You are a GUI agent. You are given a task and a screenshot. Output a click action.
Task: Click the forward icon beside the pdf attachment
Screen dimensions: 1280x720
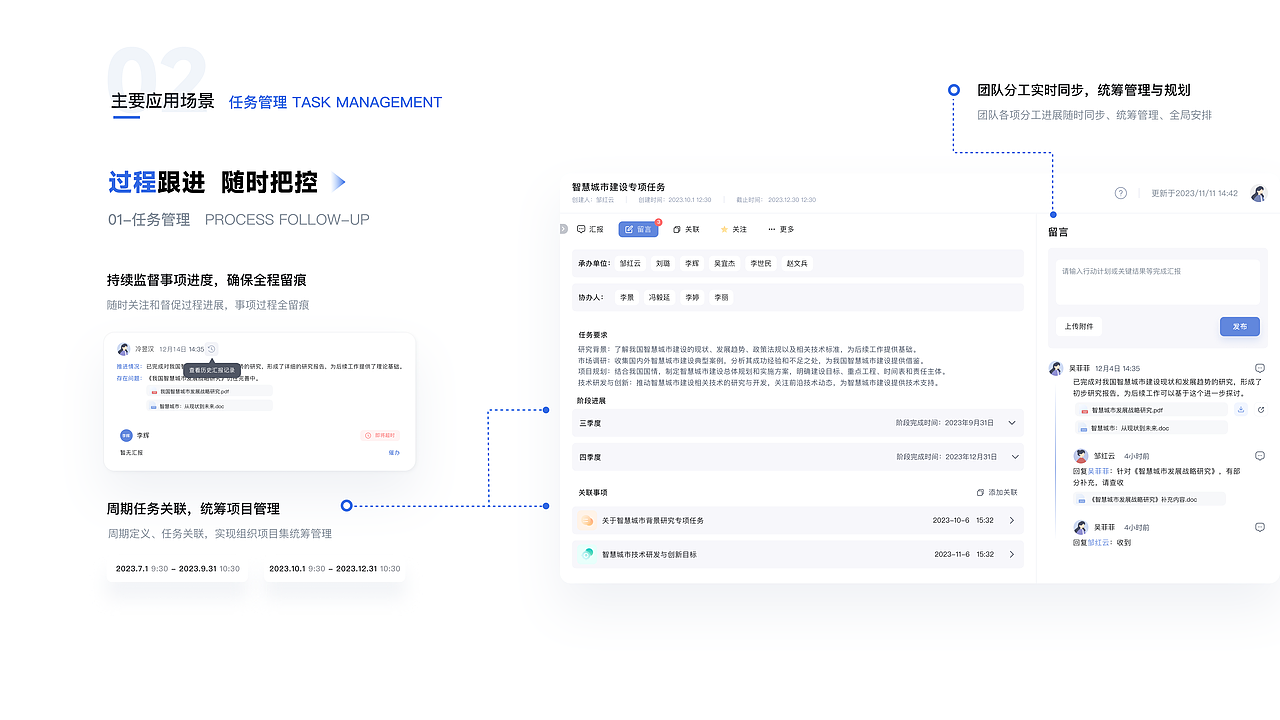click(x=1261, y=410)
